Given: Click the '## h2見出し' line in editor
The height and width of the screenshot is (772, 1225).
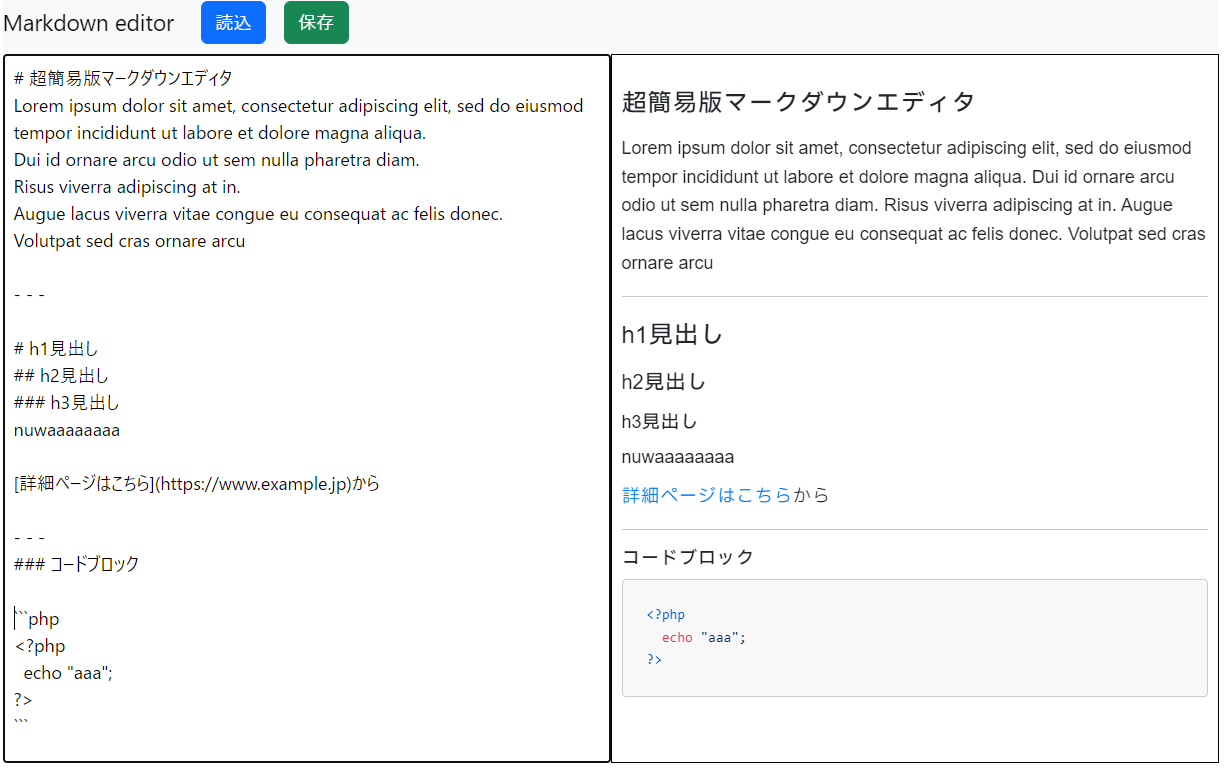Looking at the screenshot, I should (61, 376).
